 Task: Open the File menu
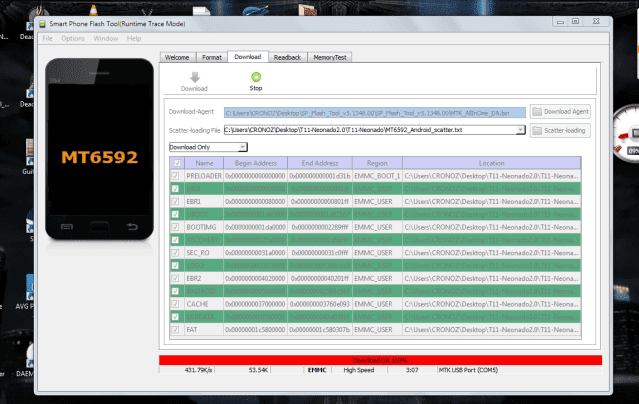click(x=47, y=38)
